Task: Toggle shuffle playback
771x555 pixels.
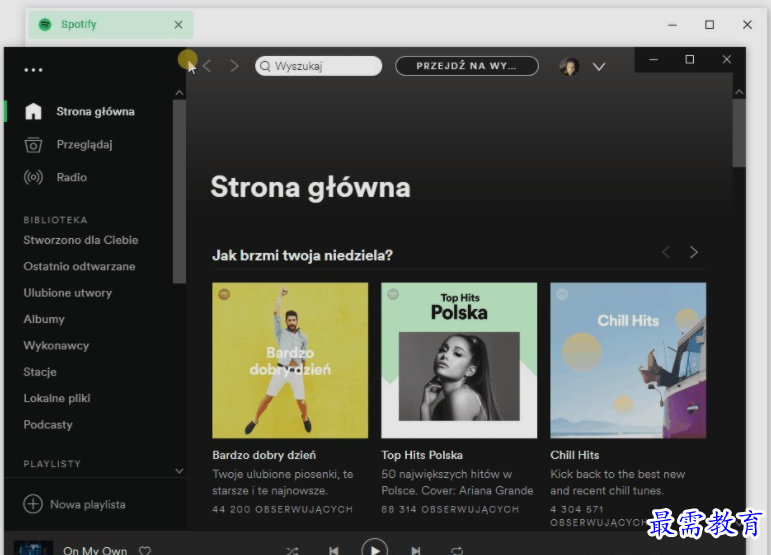Action: click(x=292, y=551)
